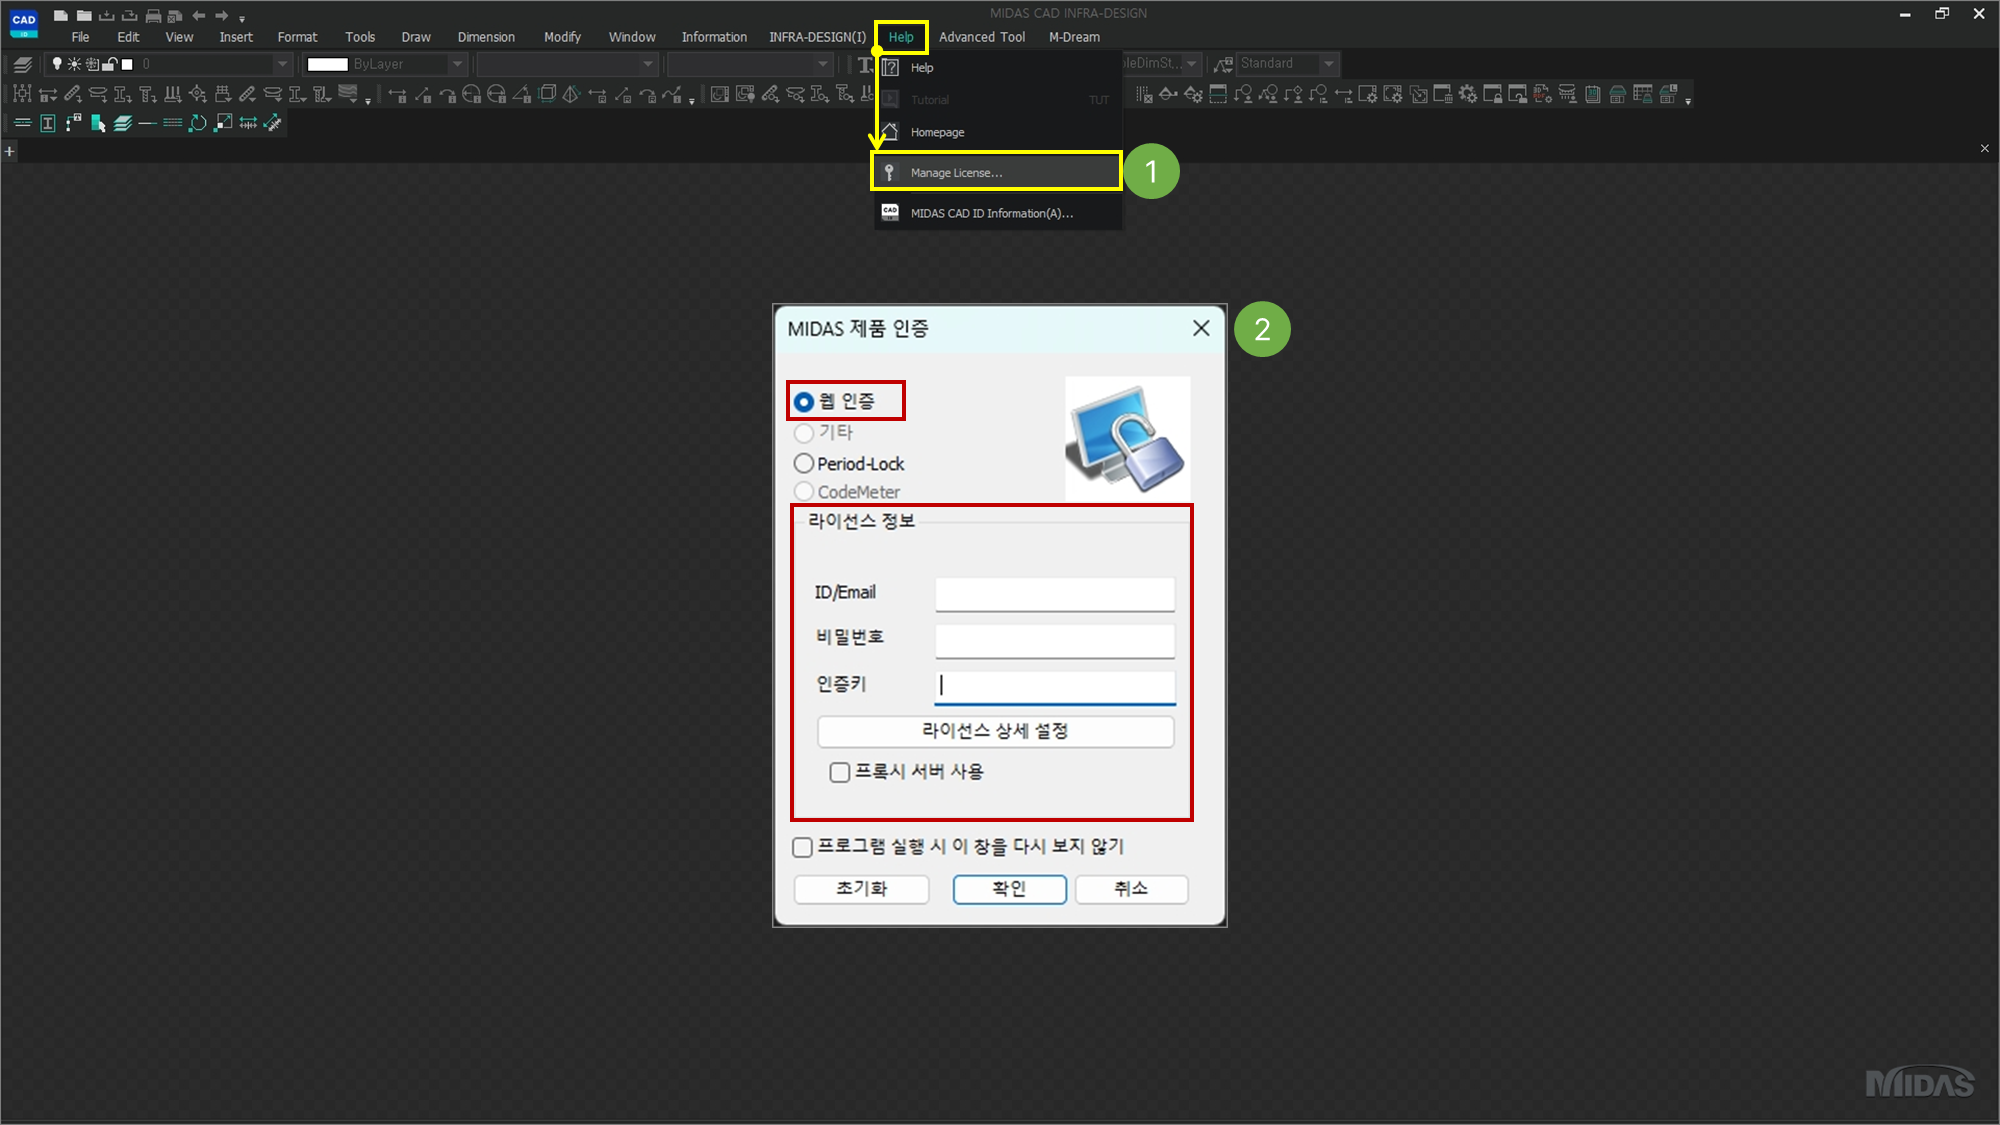Open the quick access toolbar customize arrow
Screen dimensions: 2000x1125
(x=242, y=18)
